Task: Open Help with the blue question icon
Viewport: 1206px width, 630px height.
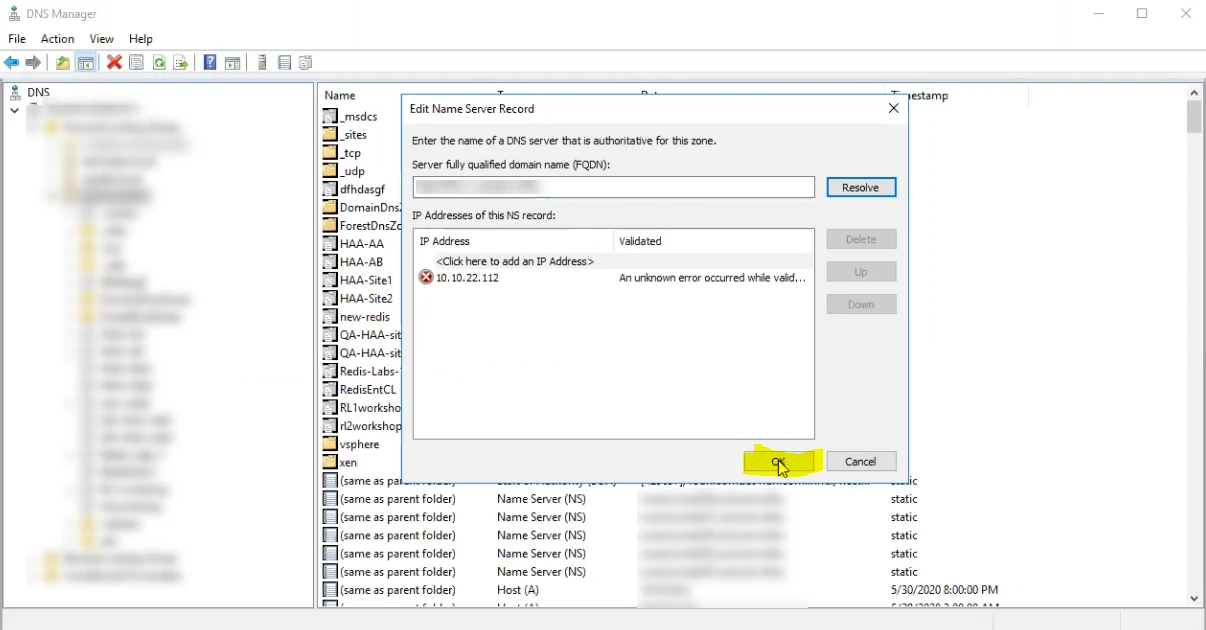Action: click(210, 63)
